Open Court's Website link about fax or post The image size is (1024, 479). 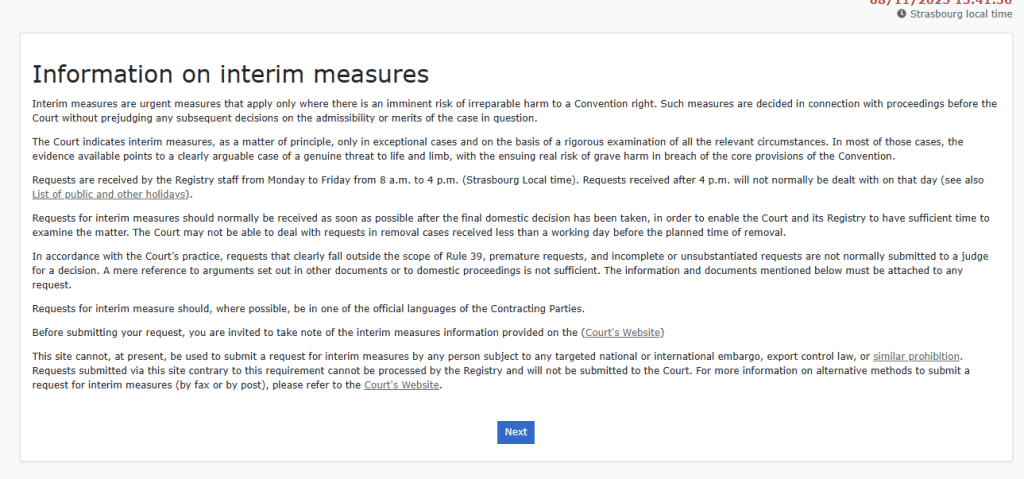tap(402, 385)
